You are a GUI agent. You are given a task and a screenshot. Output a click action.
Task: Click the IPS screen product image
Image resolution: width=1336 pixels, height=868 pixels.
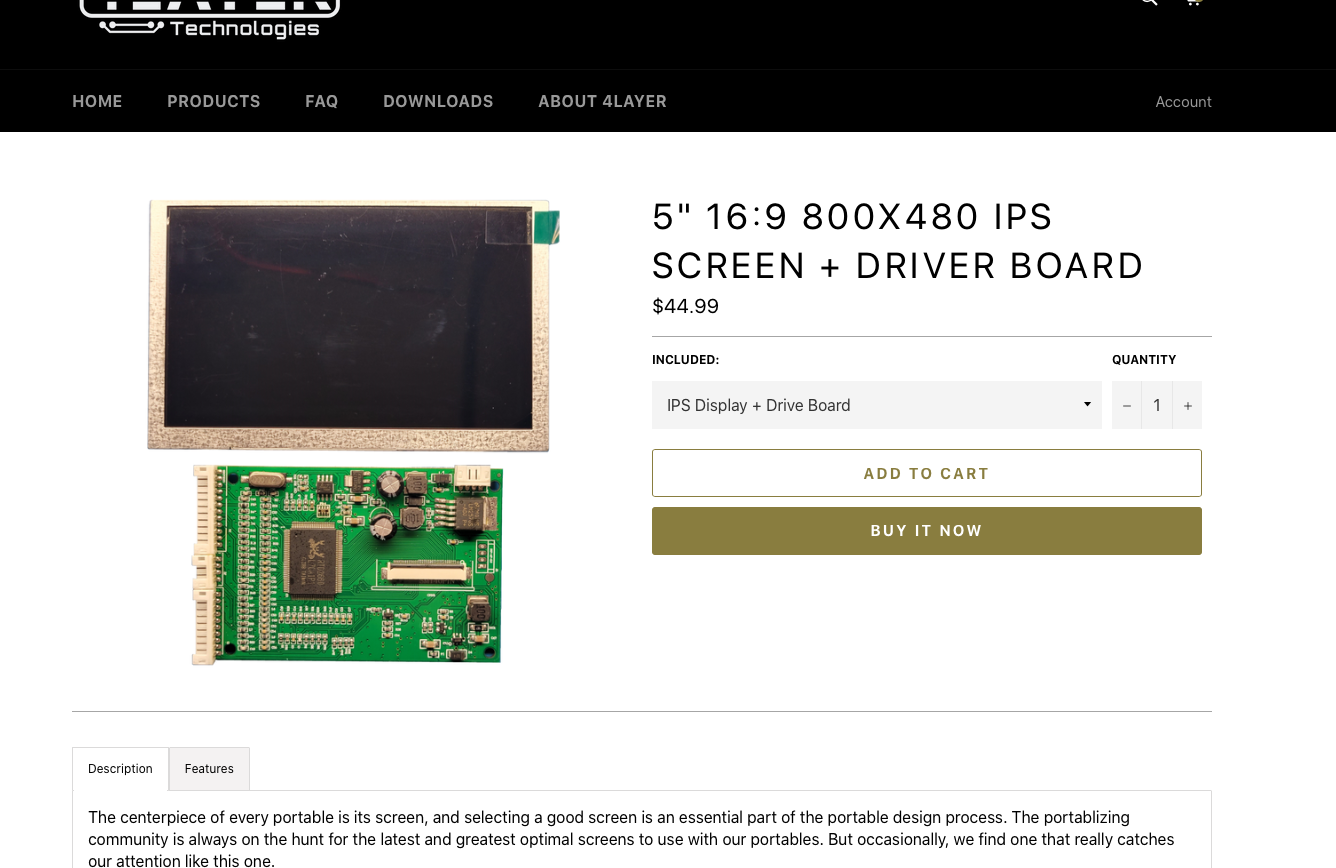[x=352, y=432]
